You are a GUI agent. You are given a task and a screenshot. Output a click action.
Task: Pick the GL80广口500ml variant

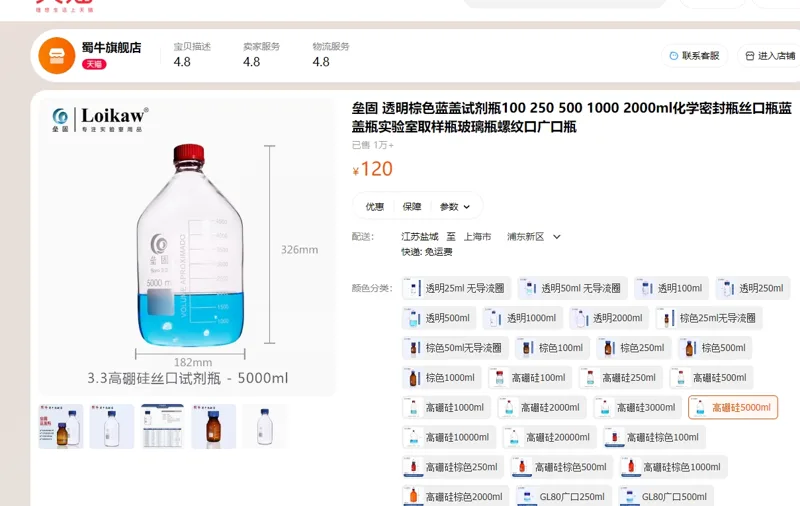click(666, 496)
